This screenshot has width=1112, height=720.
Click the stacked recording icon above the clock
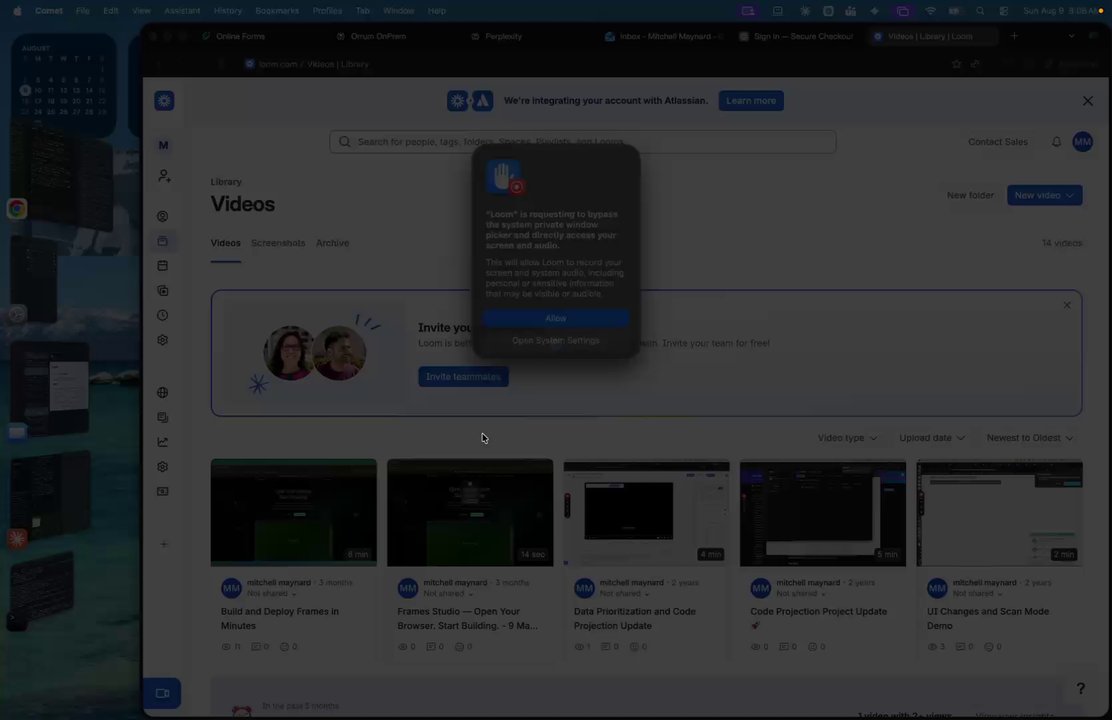point(162,291)
